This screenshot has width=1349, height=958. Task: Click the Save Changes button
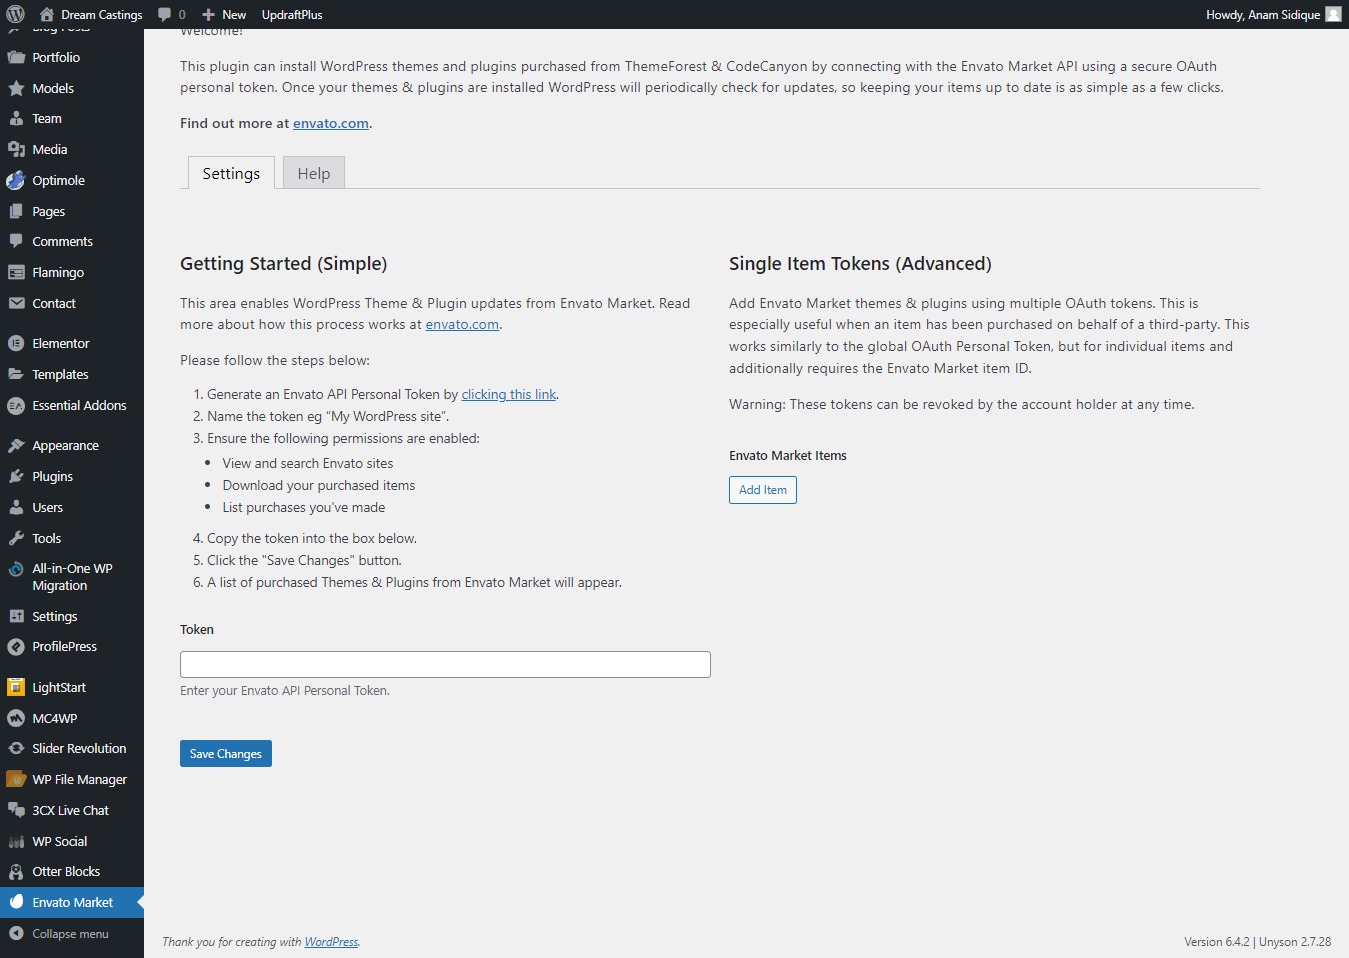[x=226, y=753]
